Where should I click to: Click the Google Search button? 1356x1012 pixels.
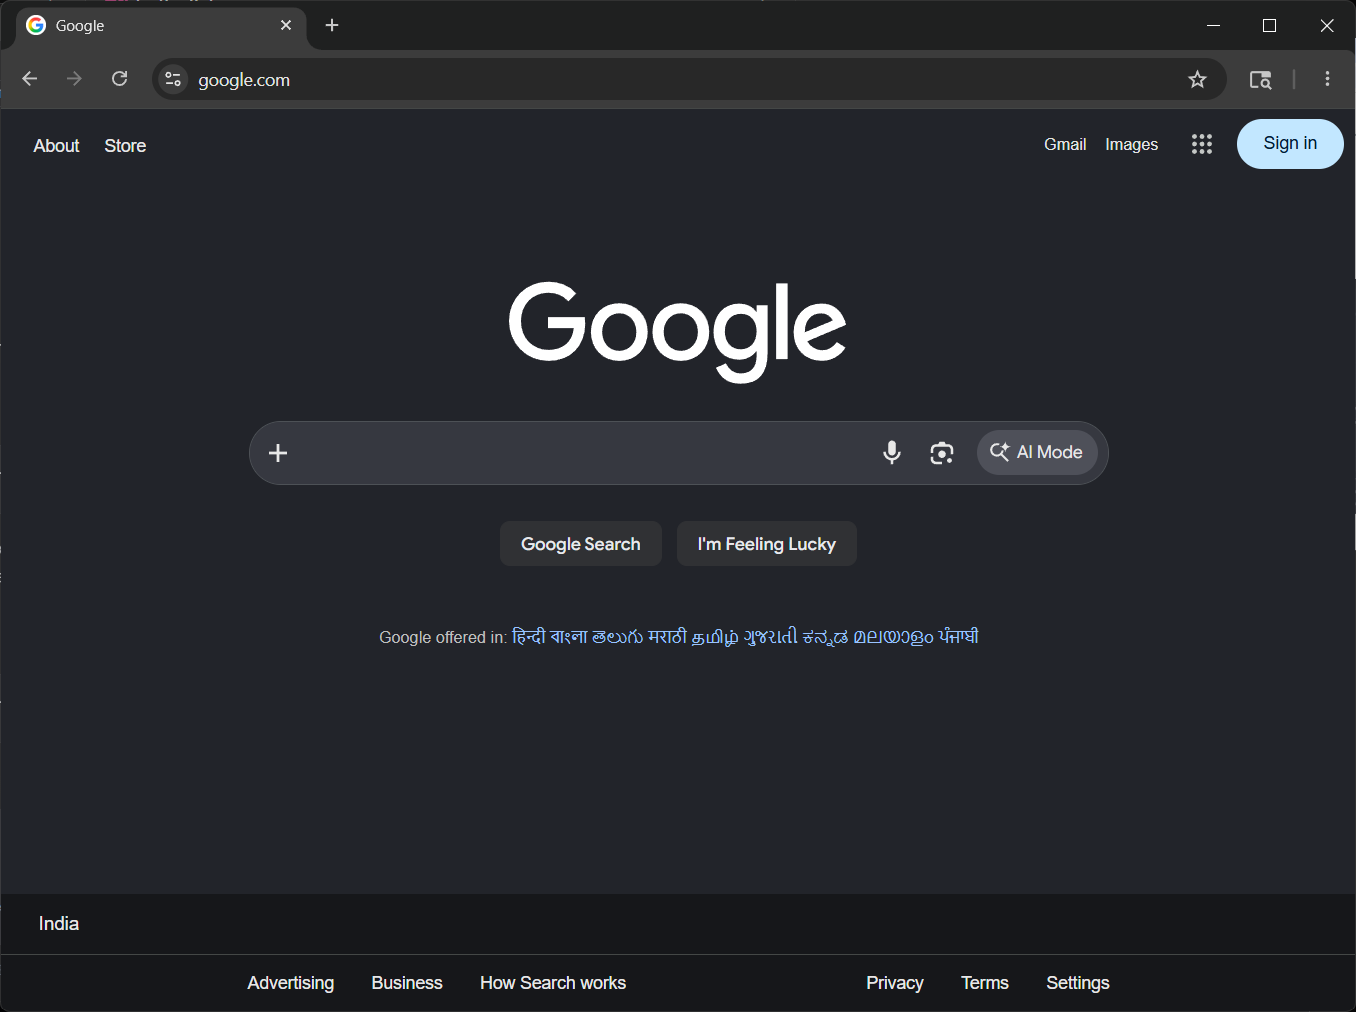(x=581, y=544)
